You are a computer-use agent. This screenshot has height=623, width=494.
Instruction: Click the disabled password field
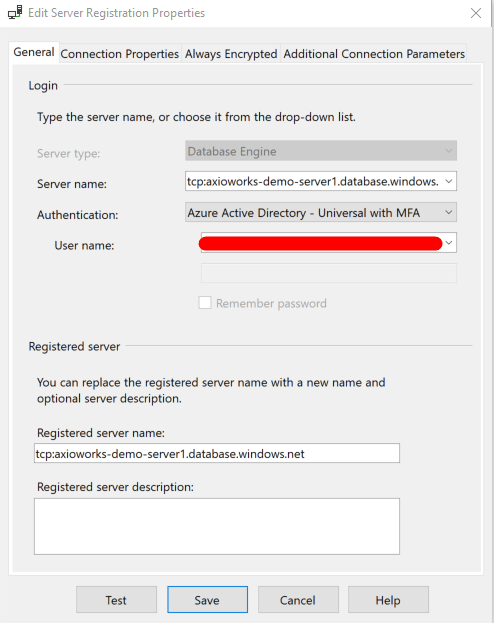point(329,273)
